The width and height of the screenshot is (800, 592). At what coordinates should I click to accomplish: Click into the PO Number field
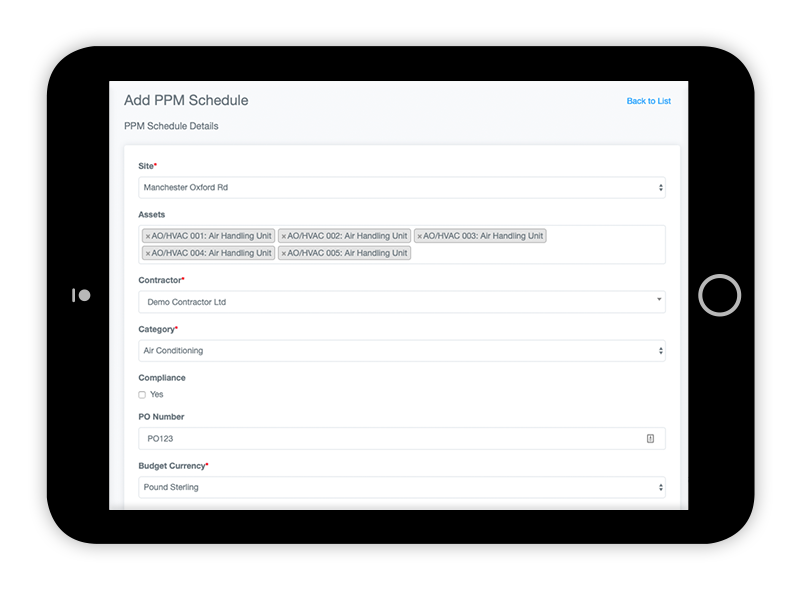(x=402, y=438)
